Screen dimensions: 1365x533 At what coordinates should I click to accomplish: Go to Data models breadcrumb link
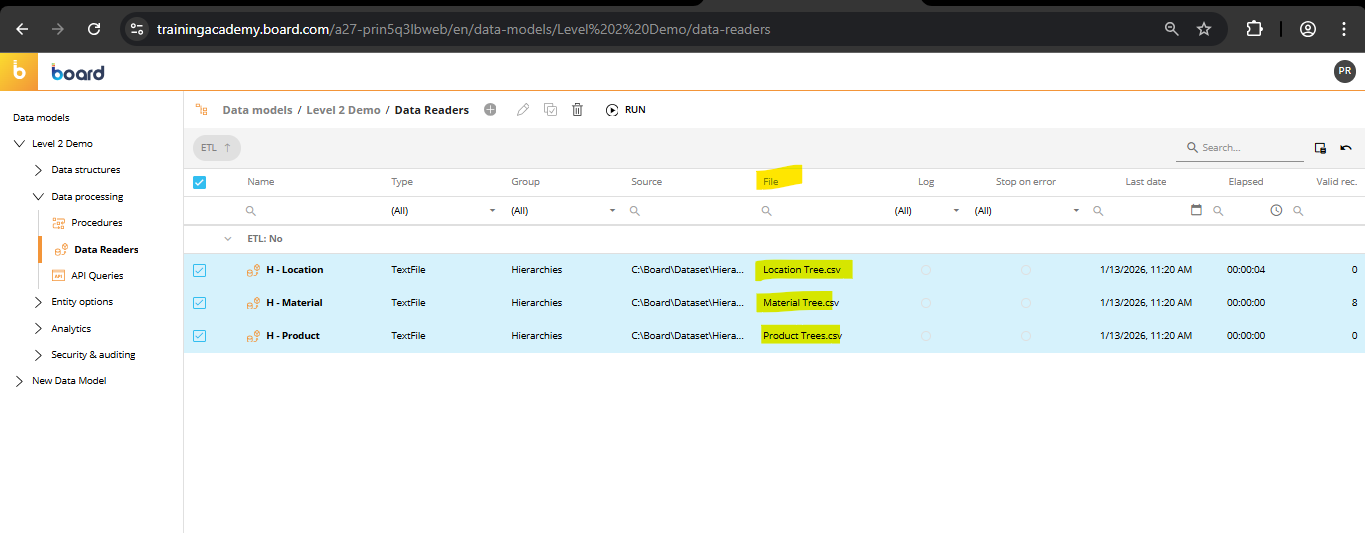[x=257, y=110]
